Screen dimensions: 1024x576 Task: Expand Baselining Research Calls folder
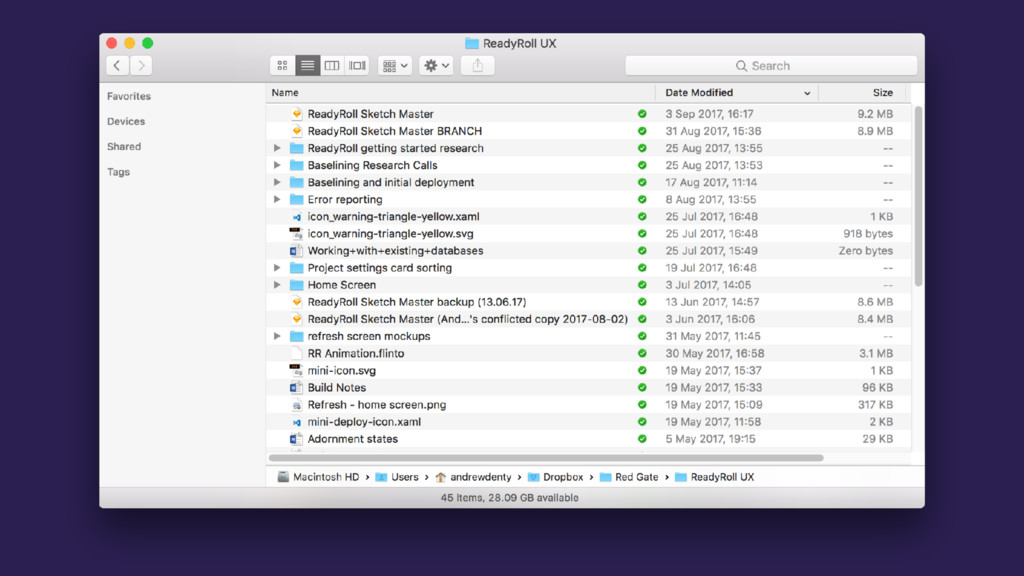coord(277,166)
